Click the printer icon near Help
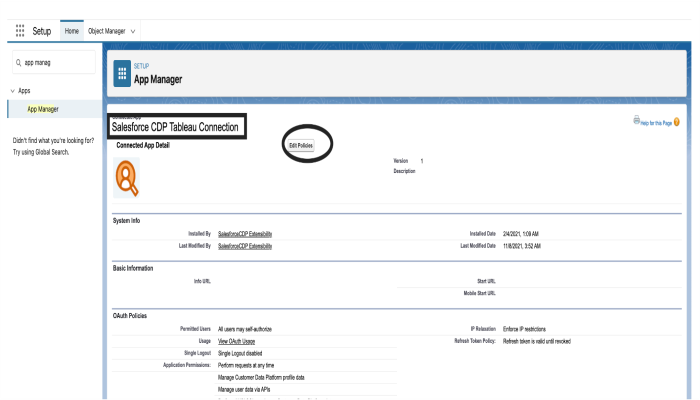 (x=636, y=120)
